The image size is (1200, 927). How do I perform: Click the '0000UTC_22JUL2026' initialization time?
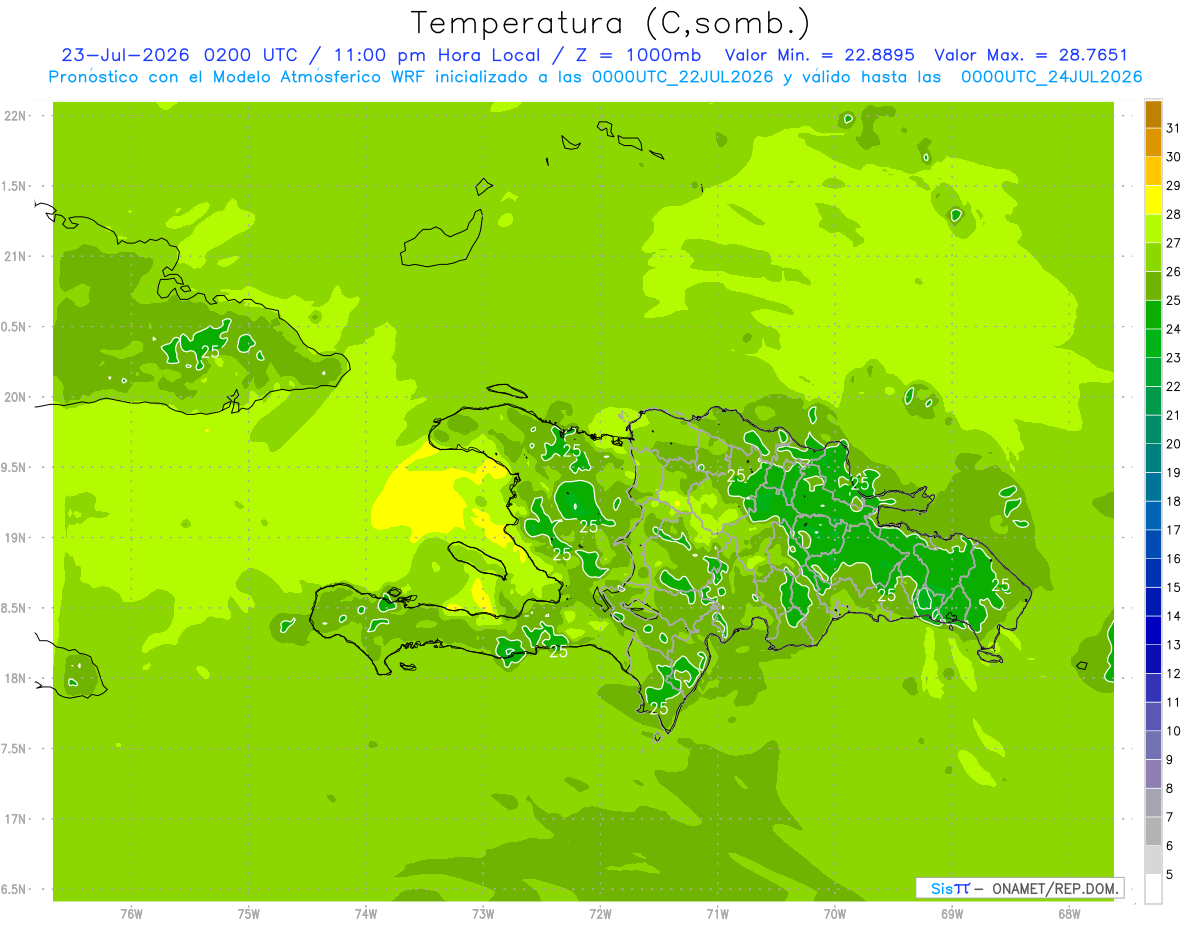click(683, 77)
